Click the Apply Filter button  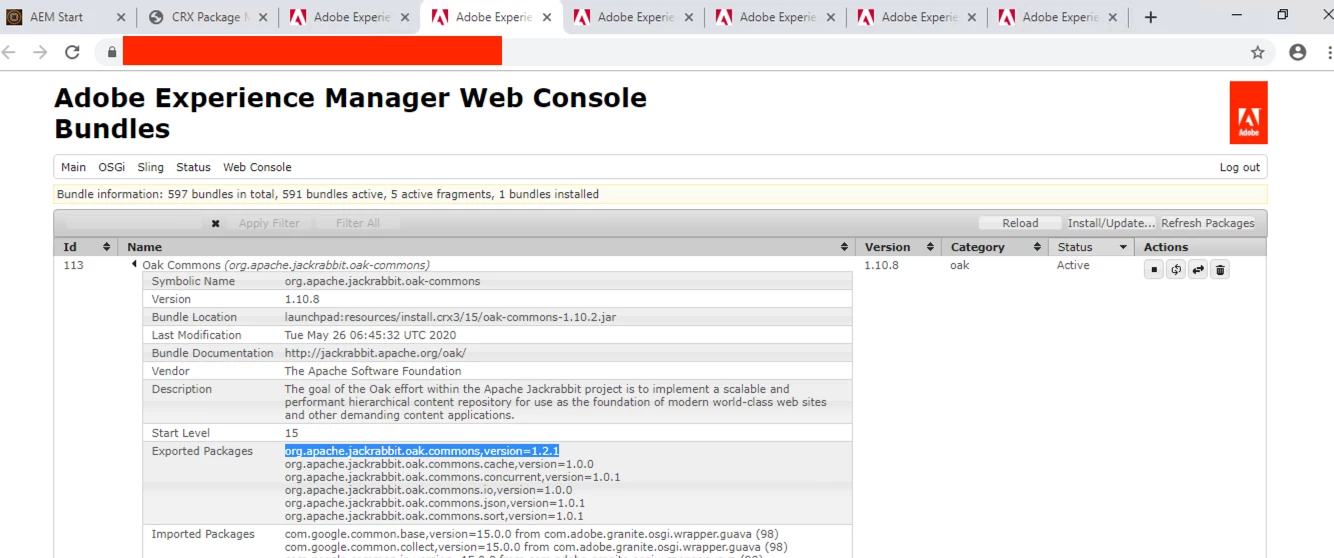[x=269, y=224]
